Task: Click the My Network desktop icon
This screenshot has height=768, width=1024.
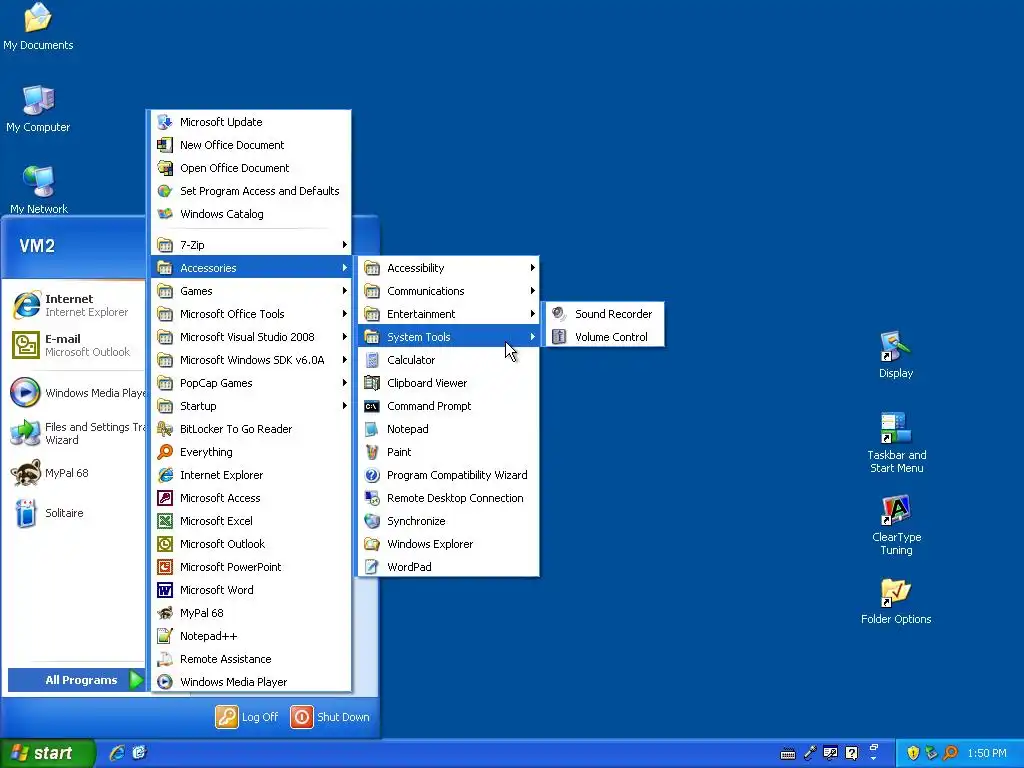Action: pyautogui.click(x=38, y=189)
